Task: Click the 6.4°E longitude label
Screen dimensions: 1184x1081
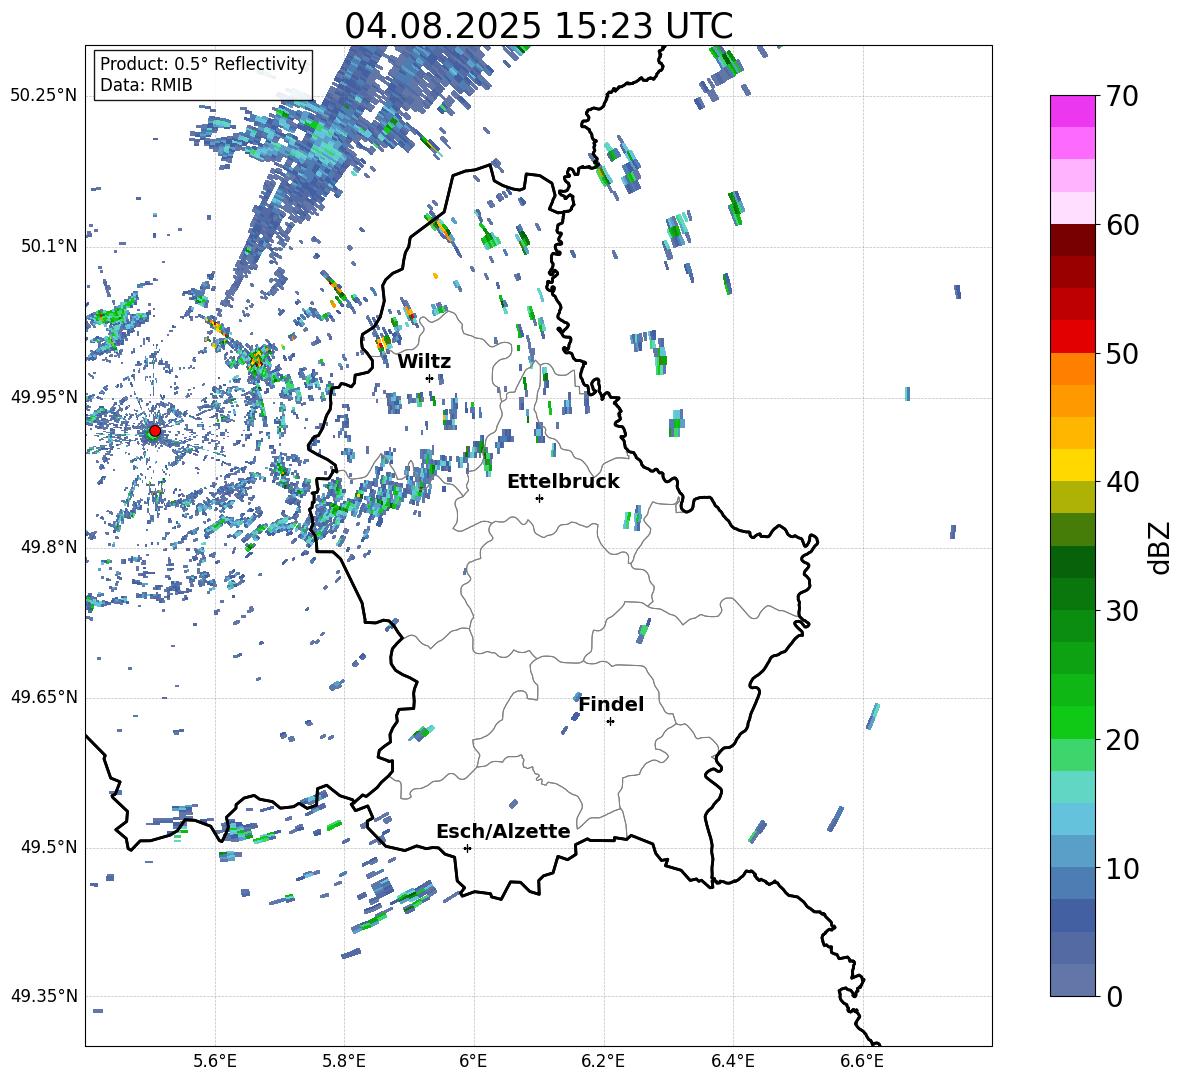Action: (733, 1061)
